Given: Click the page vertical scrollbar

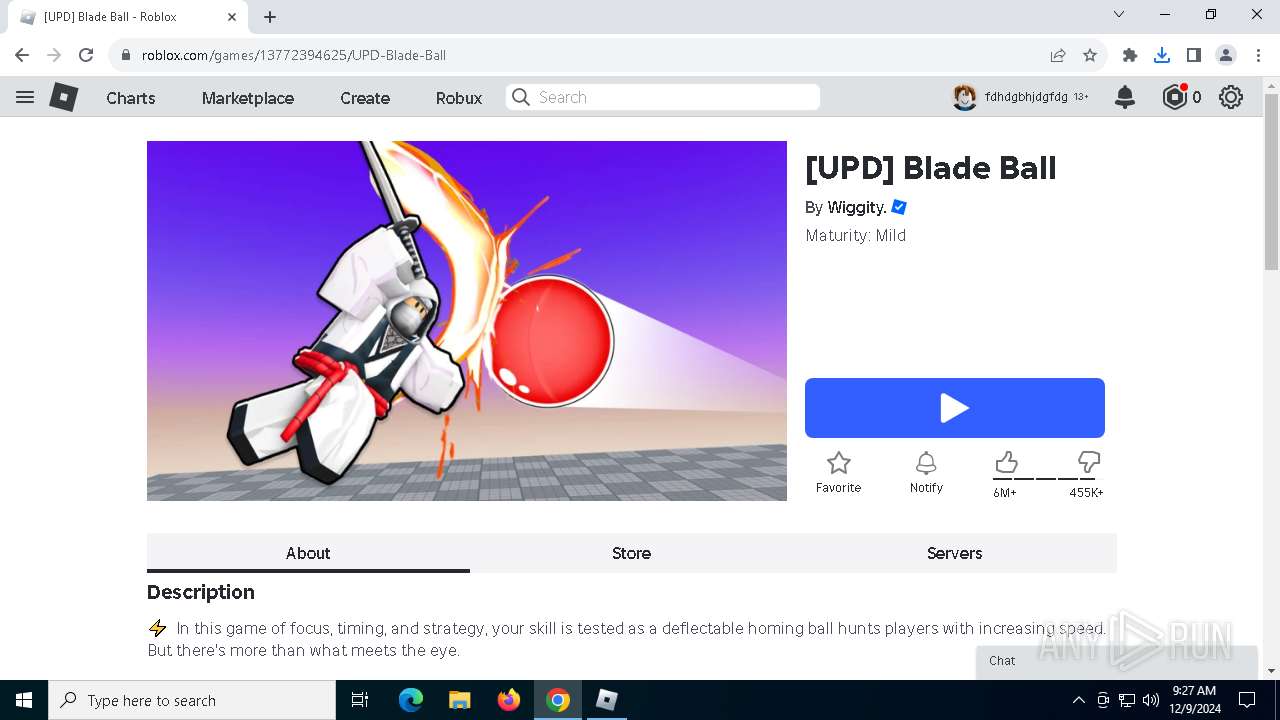Looking at the screenshot, I should [1271, 180].
